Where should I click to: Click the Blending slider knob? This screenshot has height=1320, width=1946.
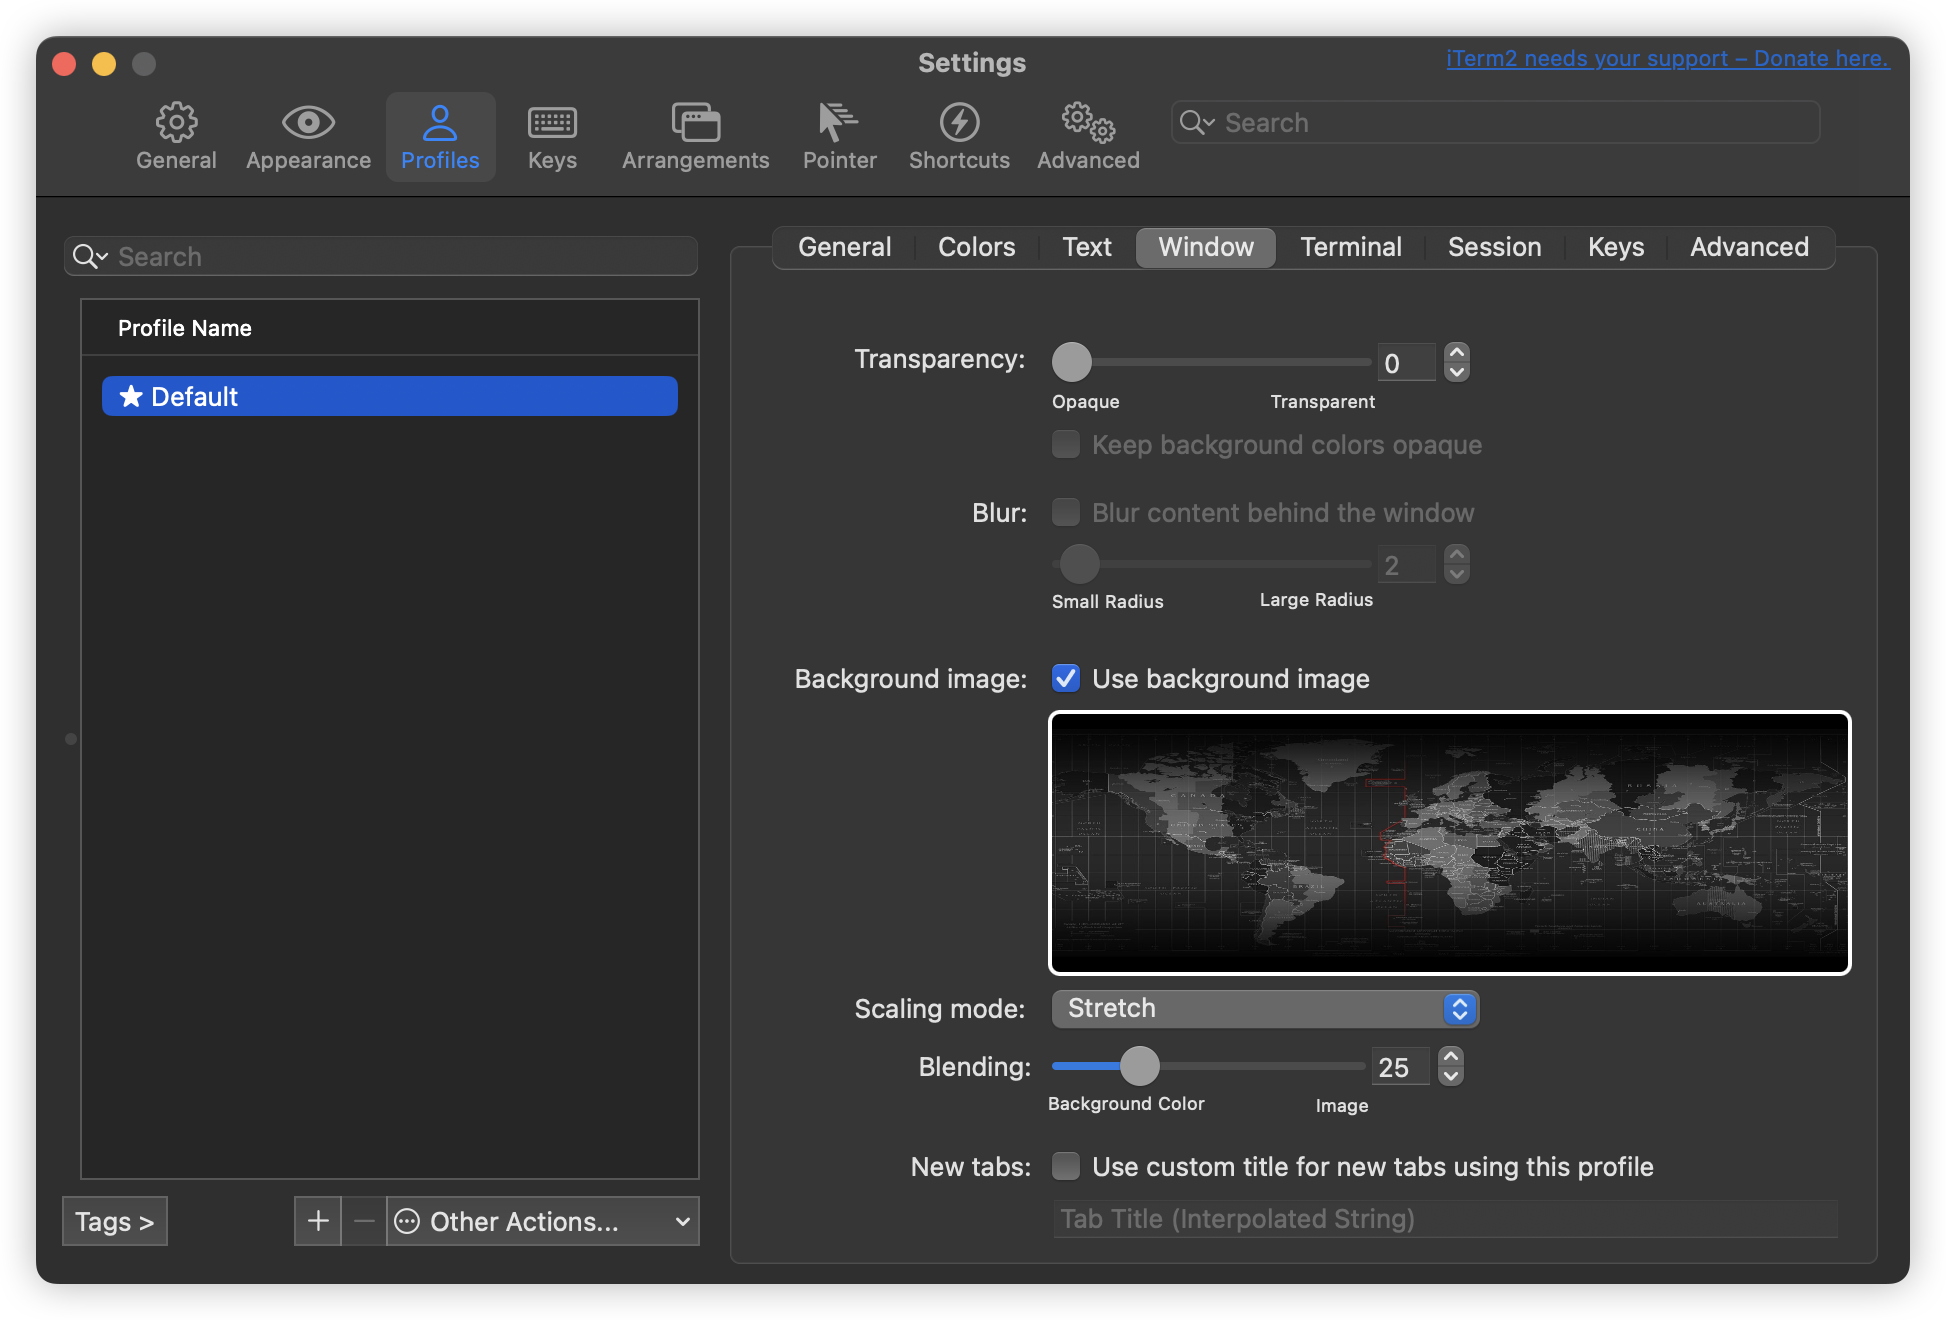pos(1139,1066)
